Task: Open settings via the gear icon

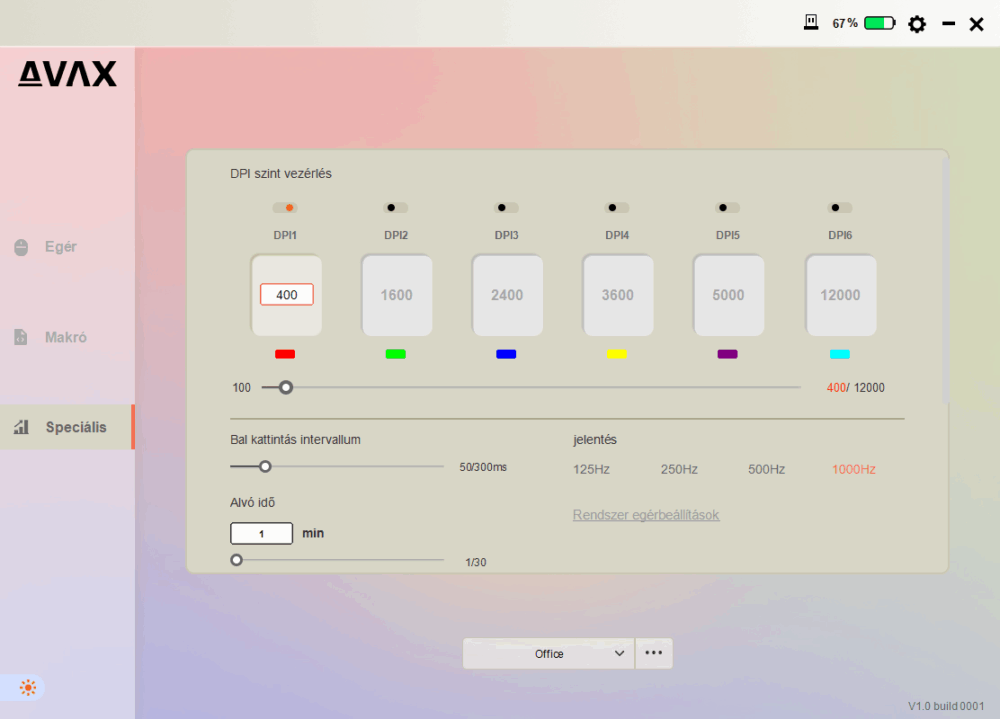Action: coord(916,24)
